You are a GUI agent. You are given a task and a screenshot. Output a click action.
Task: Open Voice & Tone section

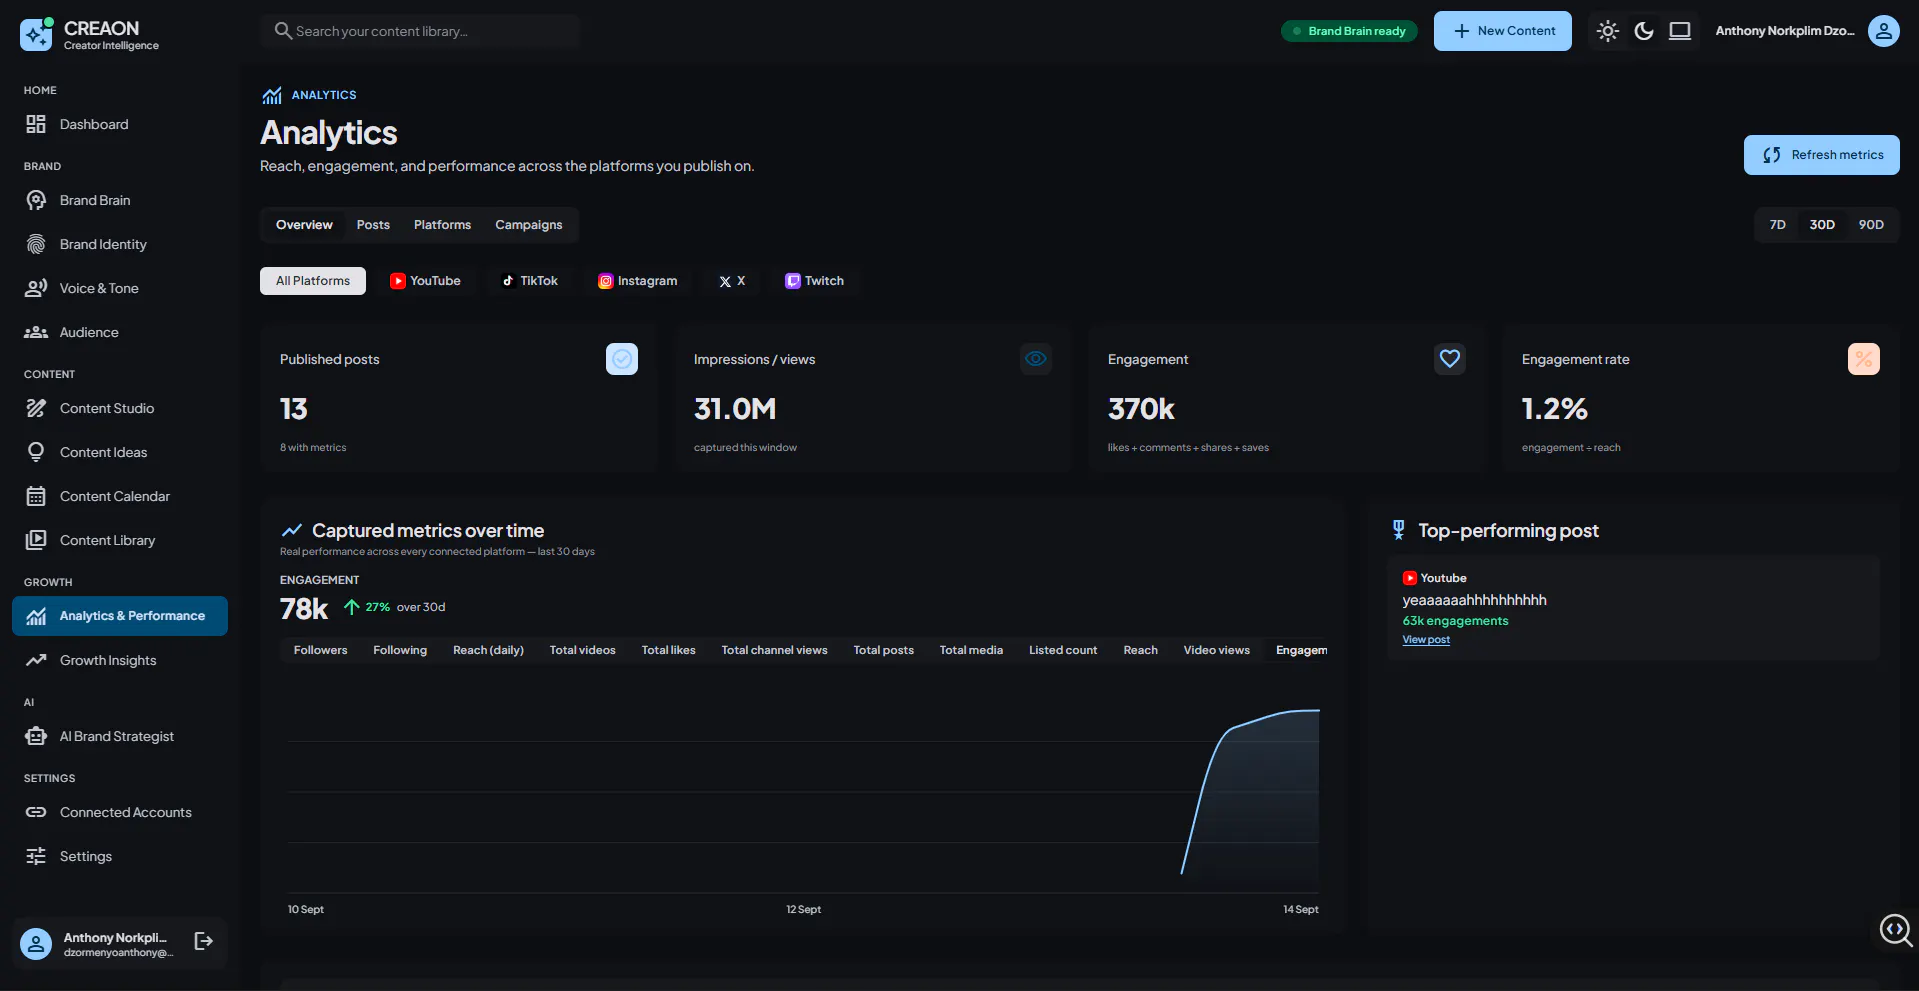coord(120,288)
